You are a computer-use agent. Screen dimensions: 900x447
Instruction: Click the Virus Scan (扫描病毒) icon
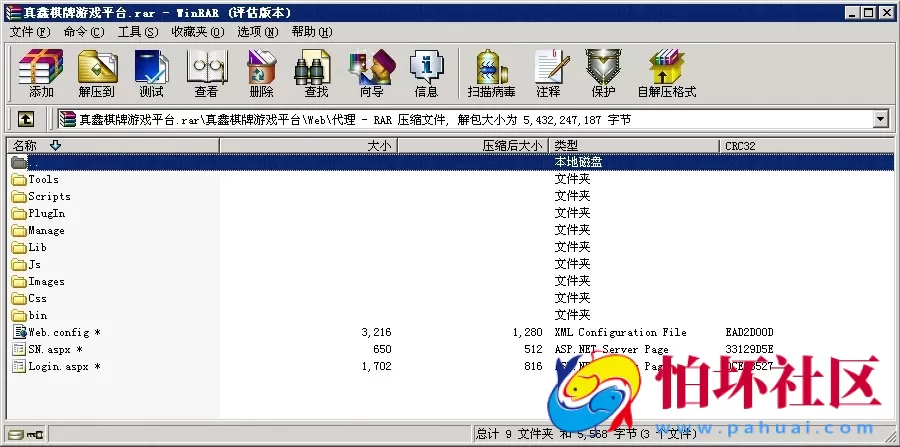pyautogui.click(x=491, y=73)
